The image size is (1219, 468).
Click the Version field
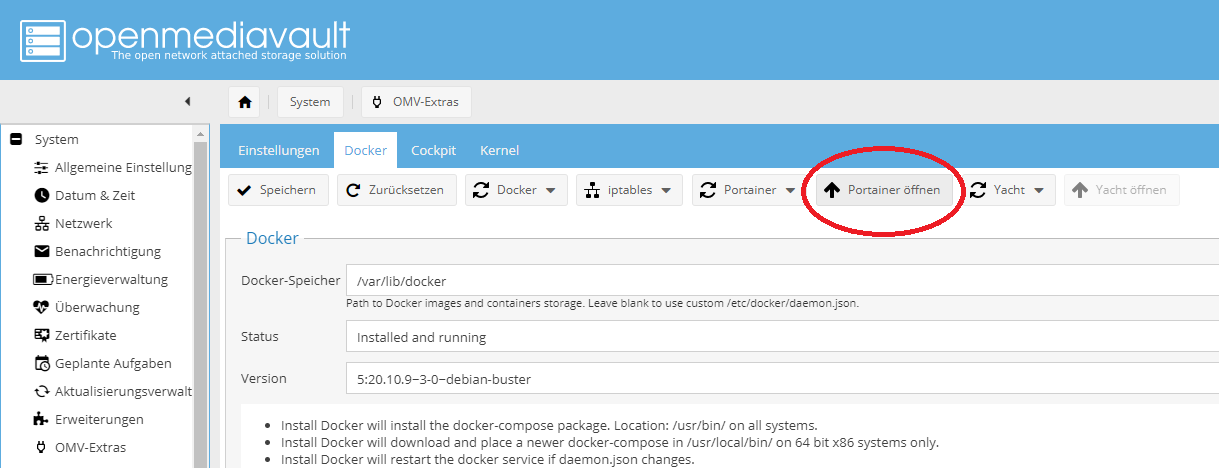point(782,379)
